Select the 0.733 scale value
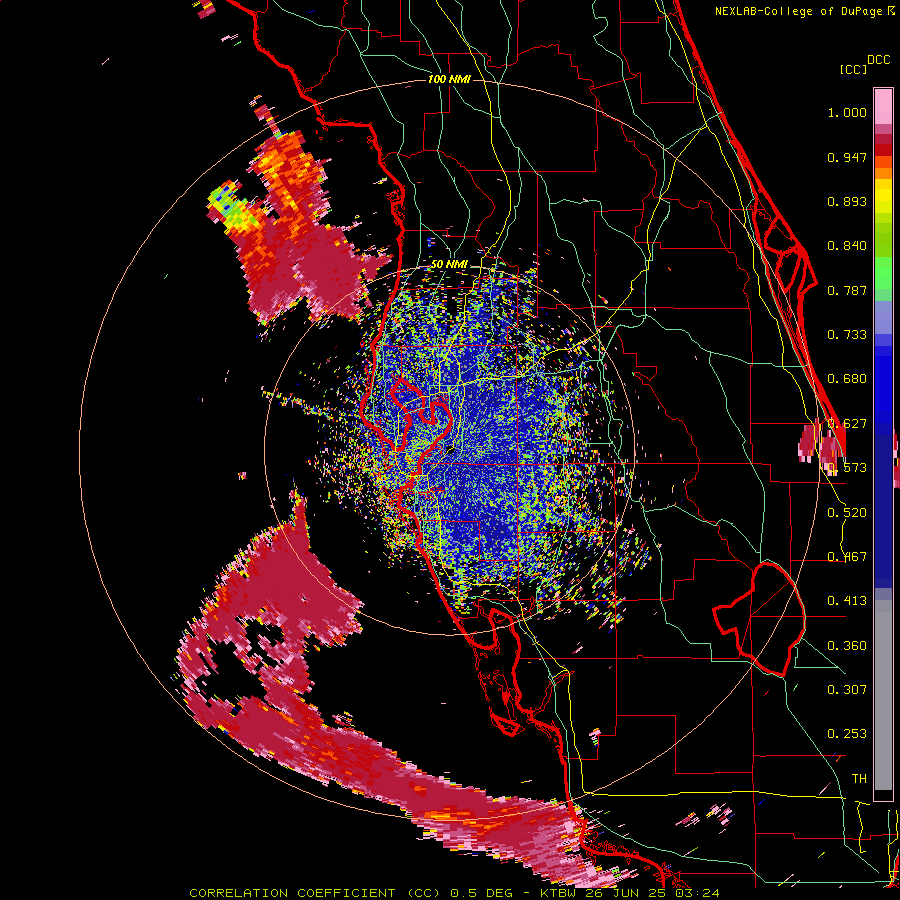Viewport: 900px width, 900px height. tap(847, 335)
